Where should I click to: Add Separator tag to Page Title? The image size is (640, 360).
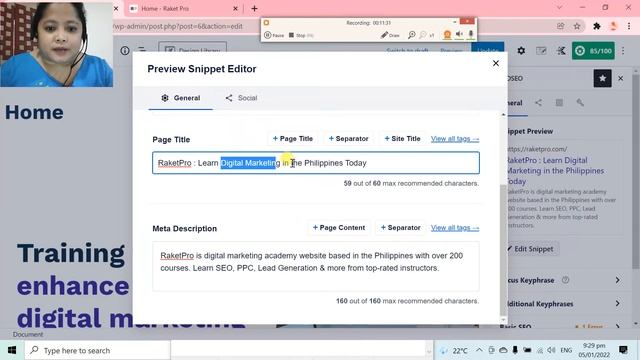pos(349,139)
